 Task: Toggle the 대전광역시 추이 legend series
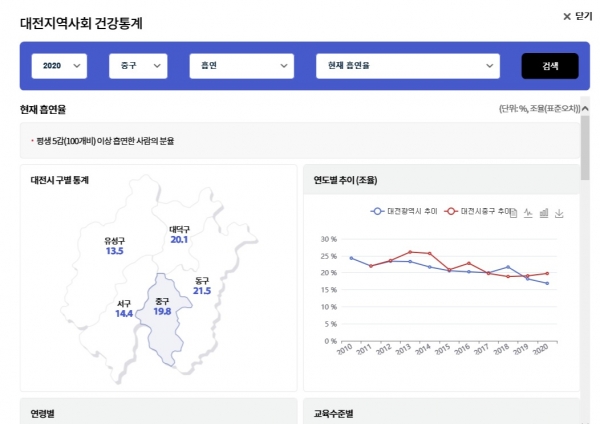tap(405, 212)
